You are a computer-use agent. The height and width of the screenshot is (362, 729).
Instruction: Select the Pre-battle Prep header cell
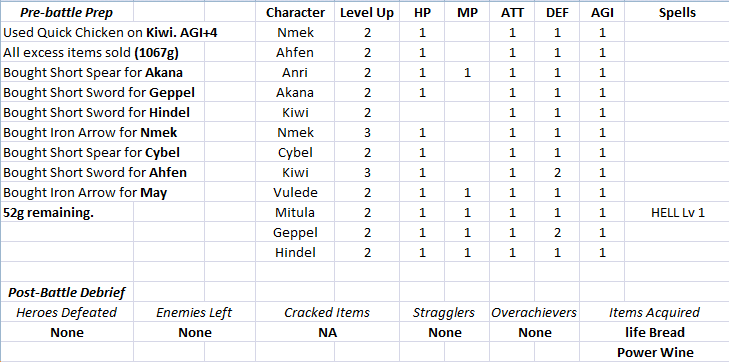67,13
